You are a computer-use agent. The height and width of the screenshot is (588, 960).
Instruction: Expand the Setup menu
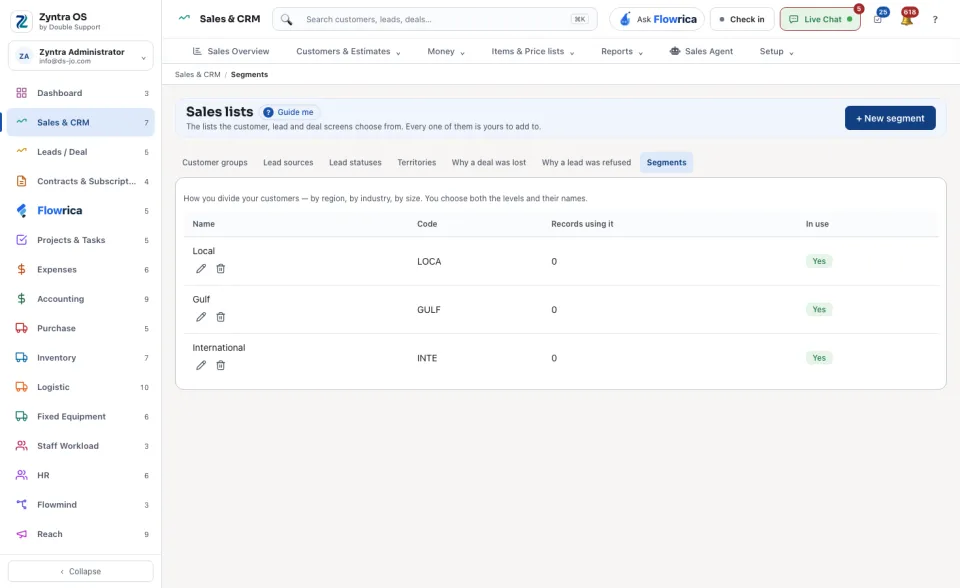(x=776, y=51)
